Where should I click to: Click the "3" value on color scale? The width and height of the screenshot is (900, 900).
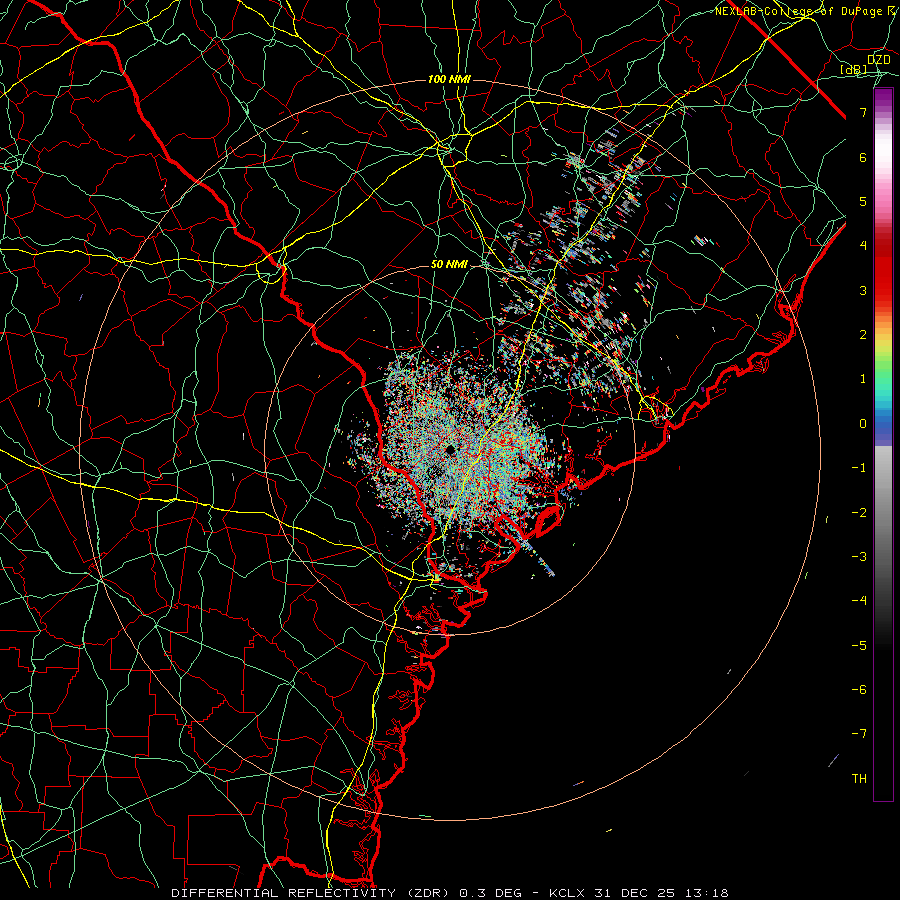[863, 290]
